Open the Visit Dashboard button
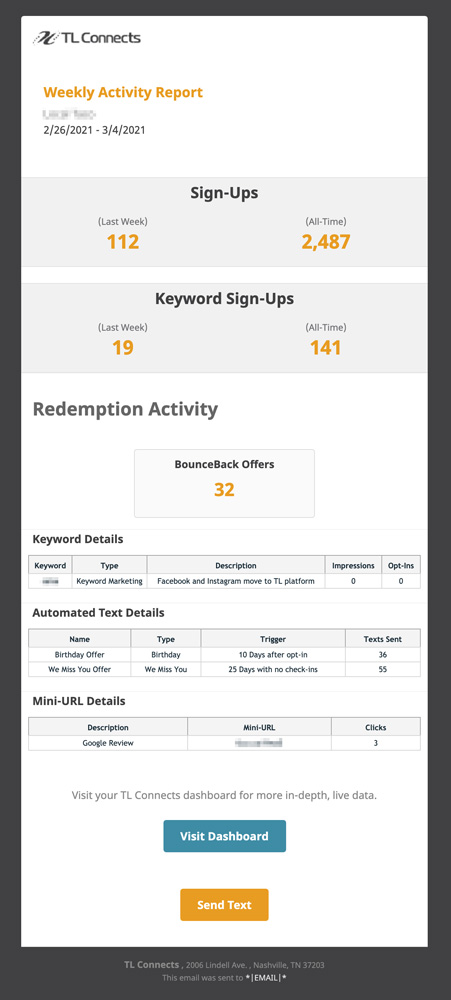Screen dimensions: 451x1000 pos(225,836)
